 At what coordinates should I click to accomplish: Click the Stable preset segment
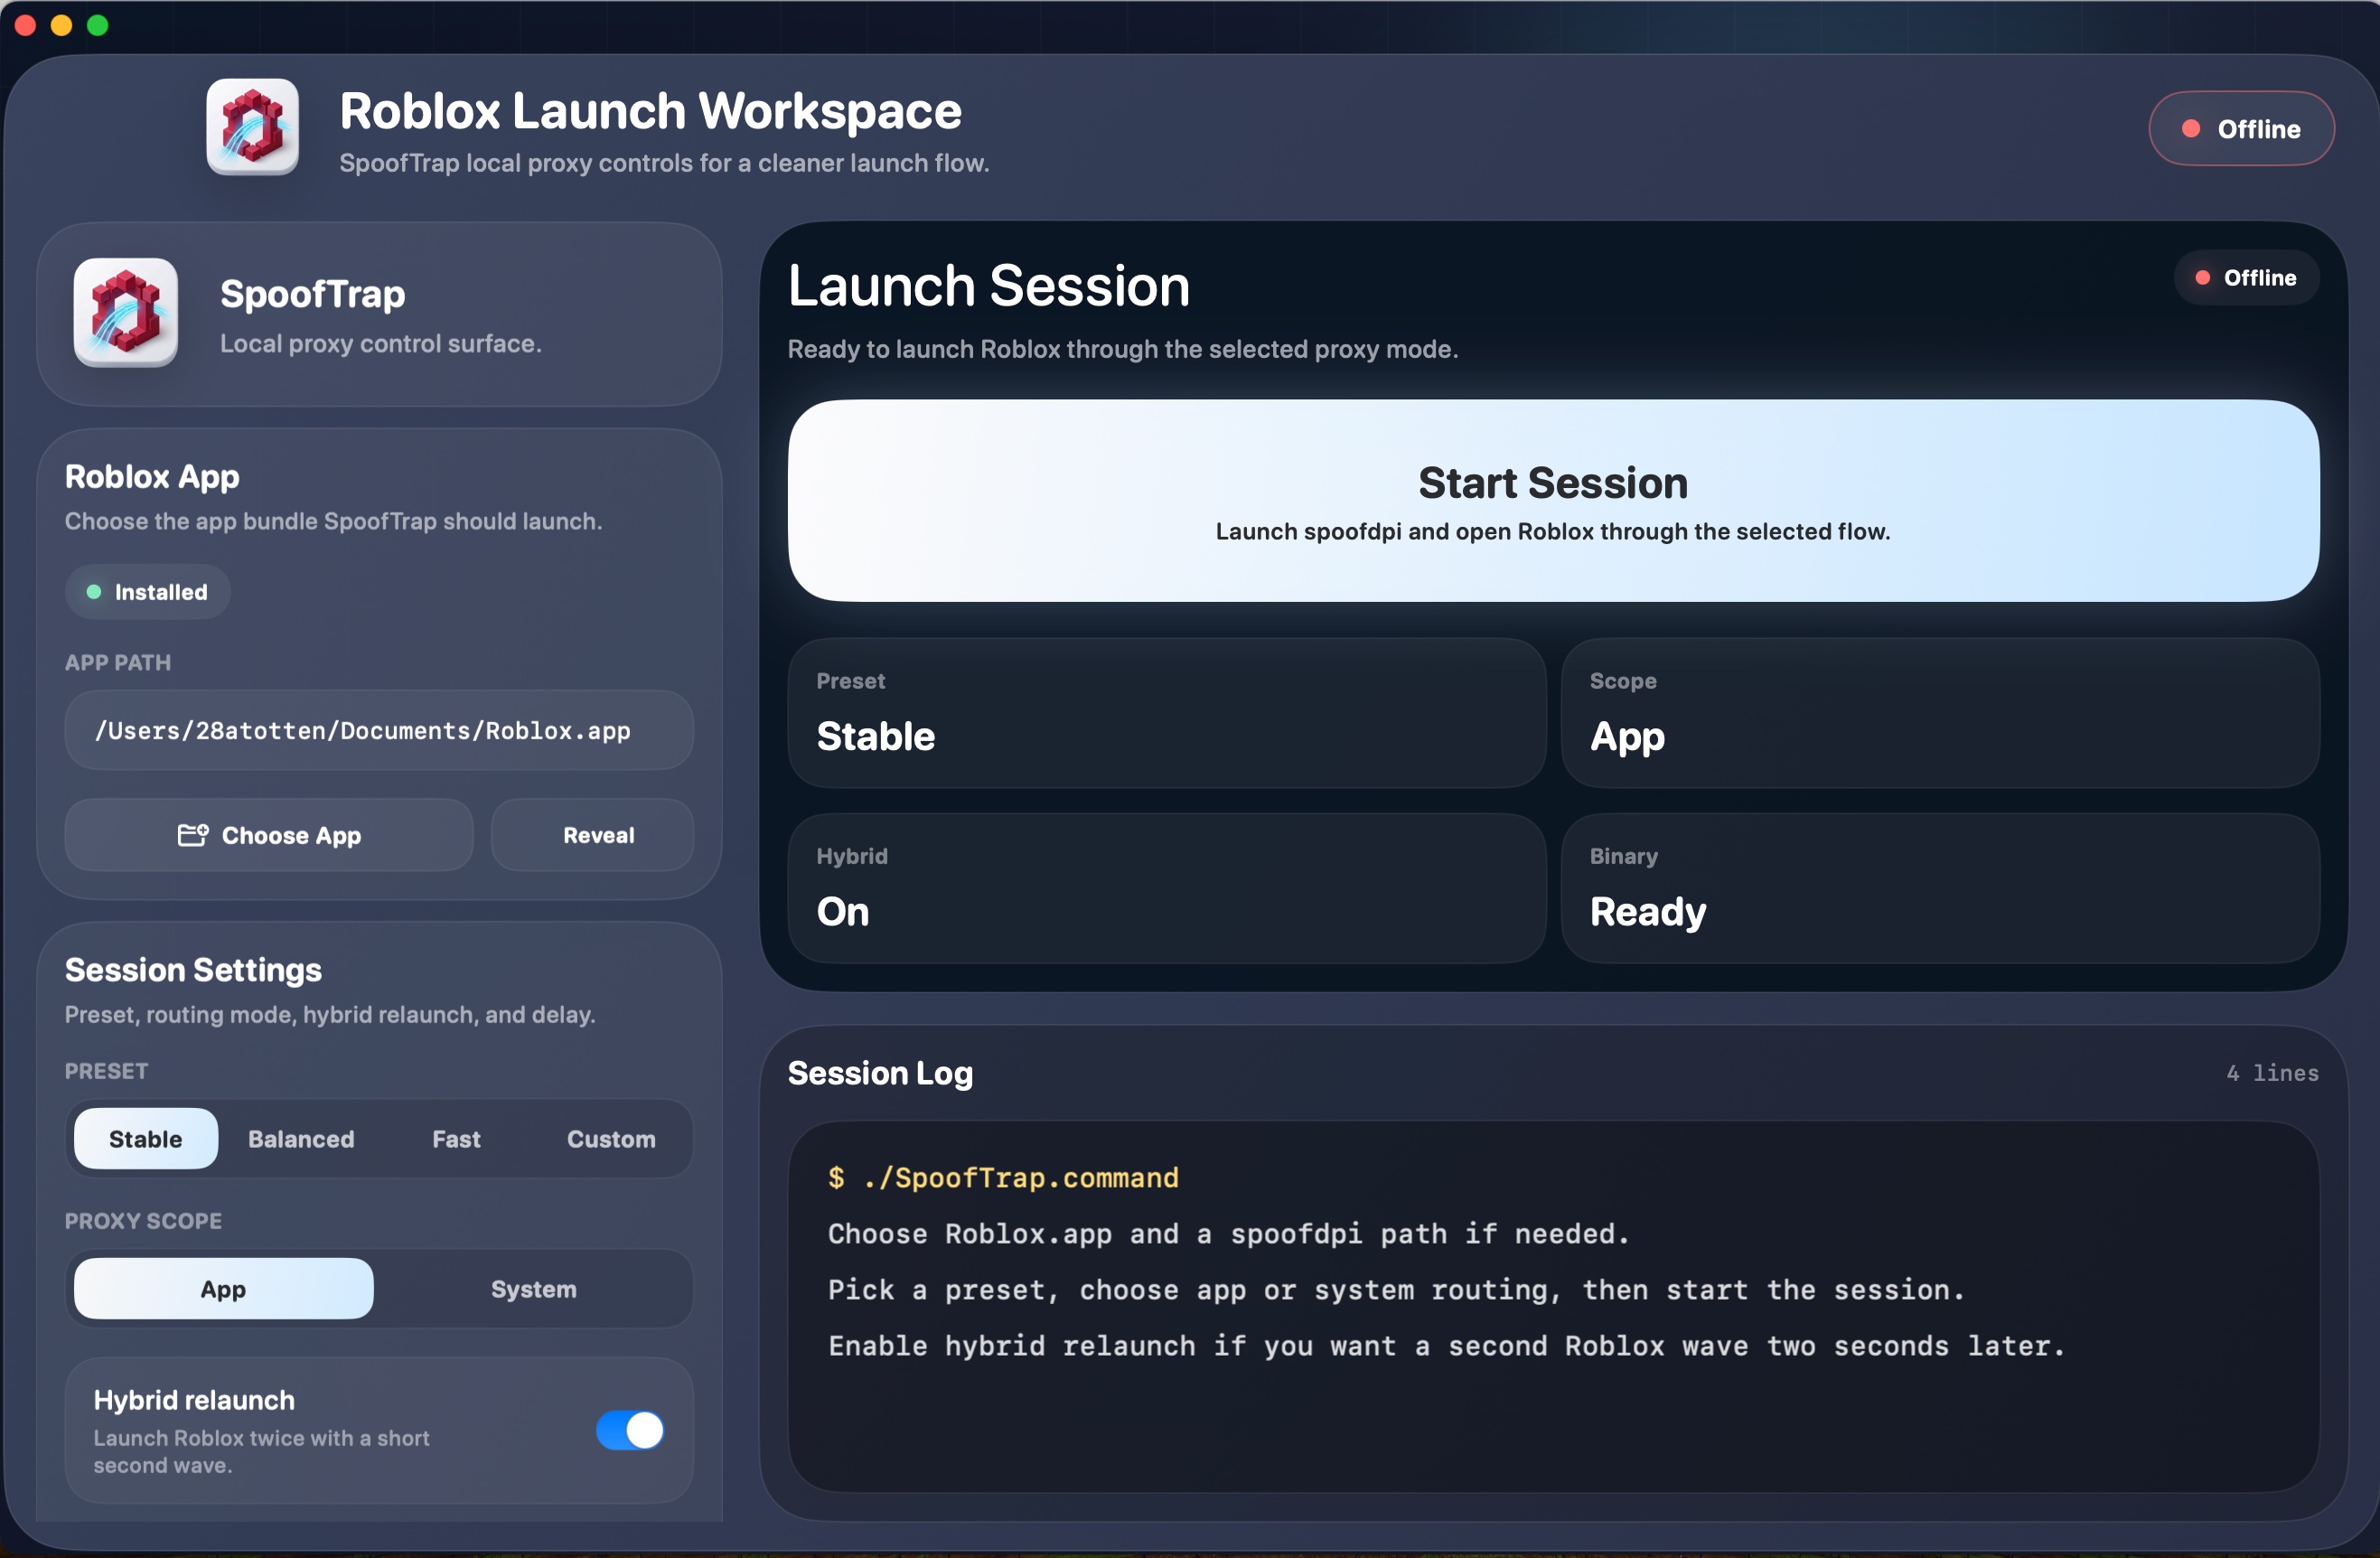[x=145, y=1138]
